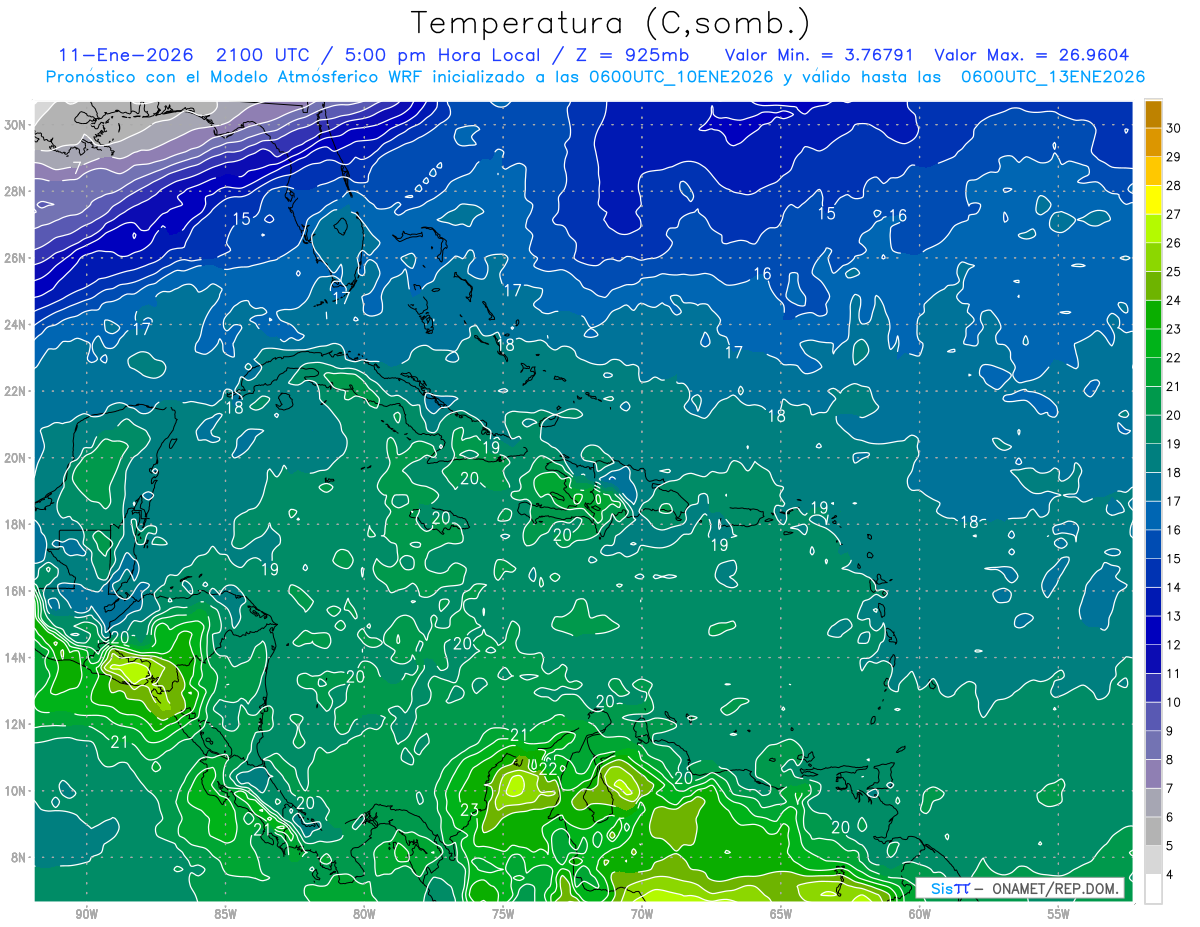The image size is (1200, 927).
Task: Click the color scale label 24
Action: pos(1175,300)
